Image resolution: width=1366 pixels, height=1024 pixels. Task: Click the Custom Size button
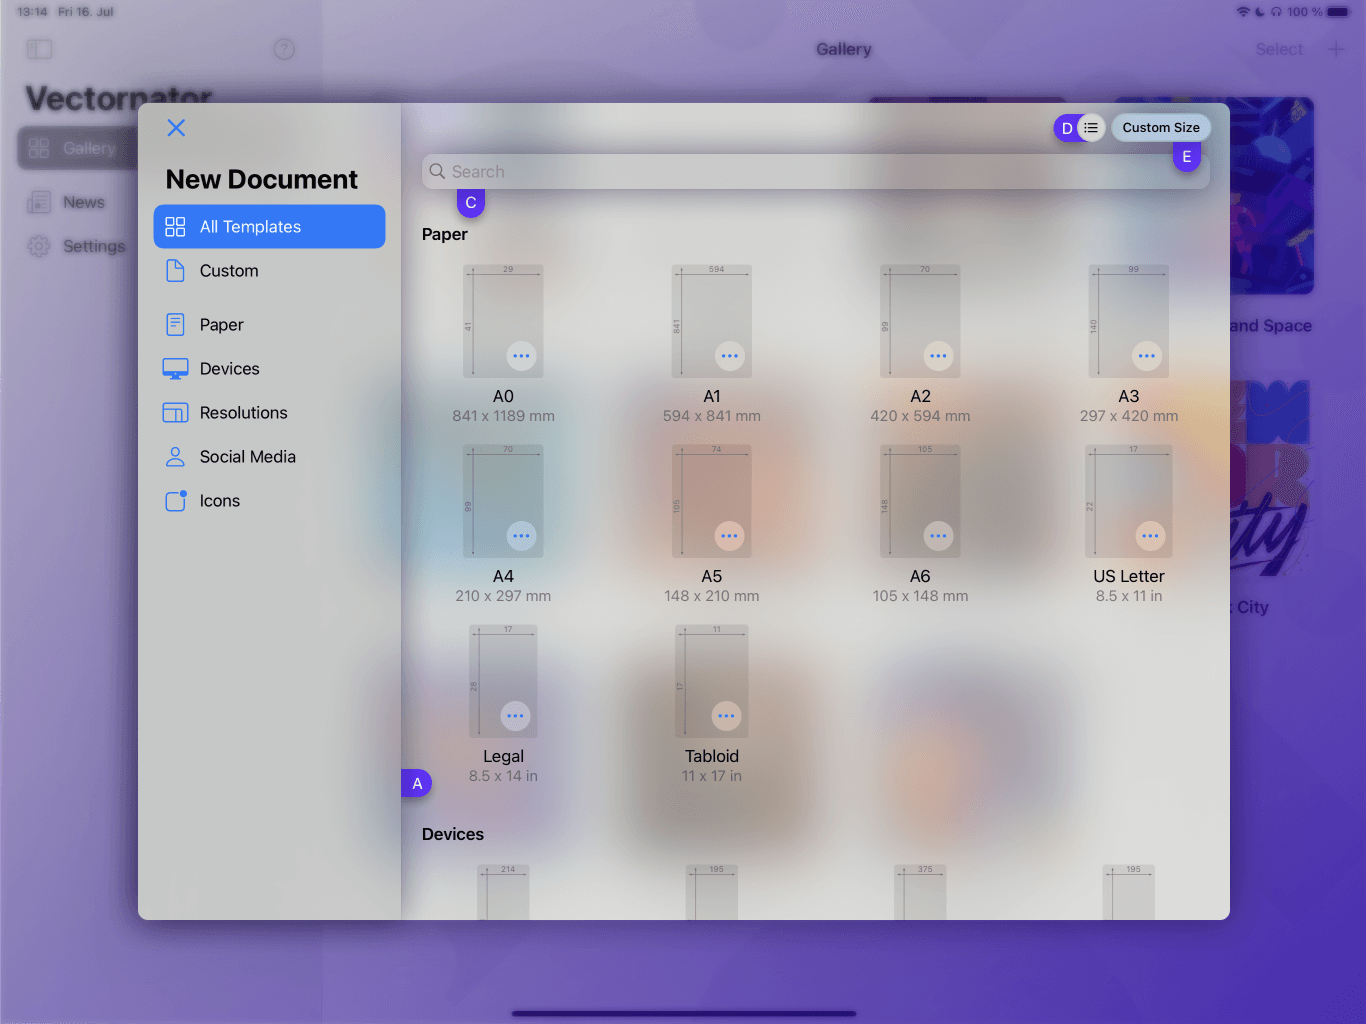click(x=1160, y=128)
